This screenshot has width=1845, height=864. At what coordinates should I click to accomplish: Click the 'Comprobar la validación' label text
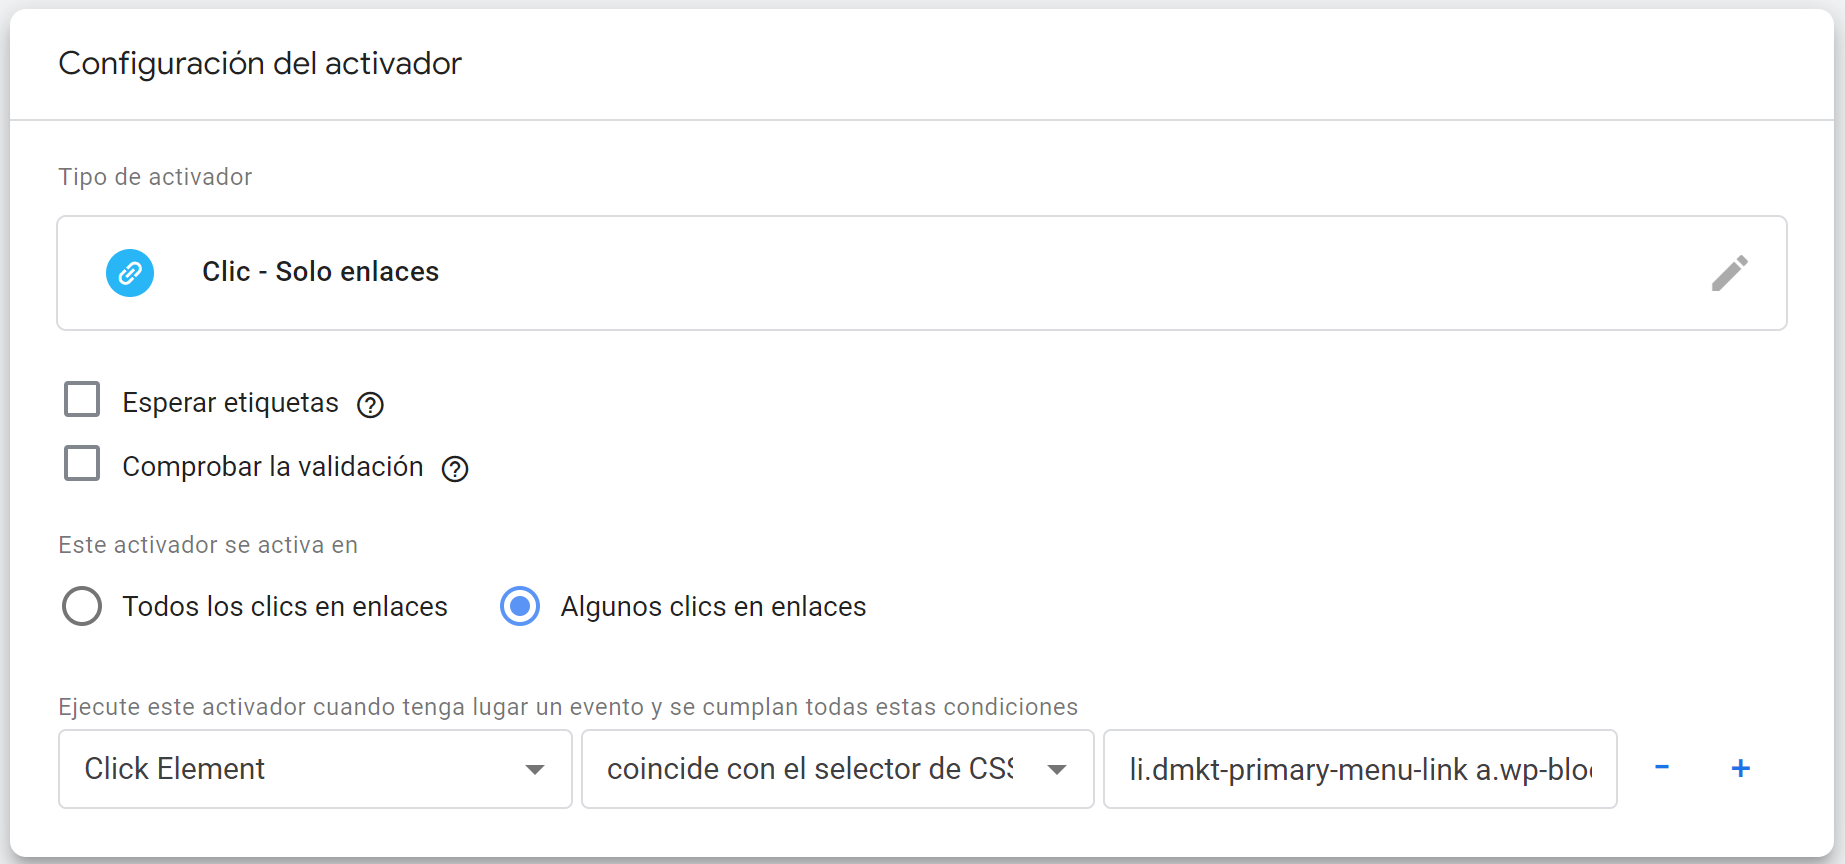pos(272,467)
